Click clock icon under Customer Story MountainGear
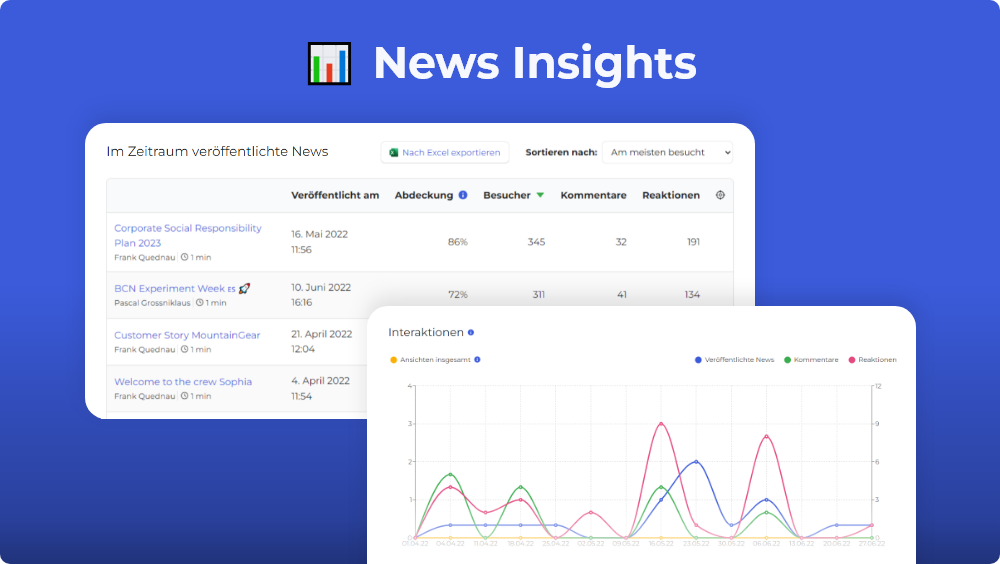Screen dimensions: 1000x564 point(184,349)
